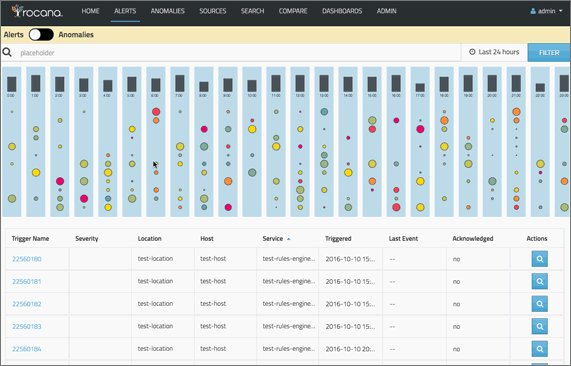This screenshot has height=366, width=571.
Task: Open trigger link 22560182
Action: click(27, 304)
